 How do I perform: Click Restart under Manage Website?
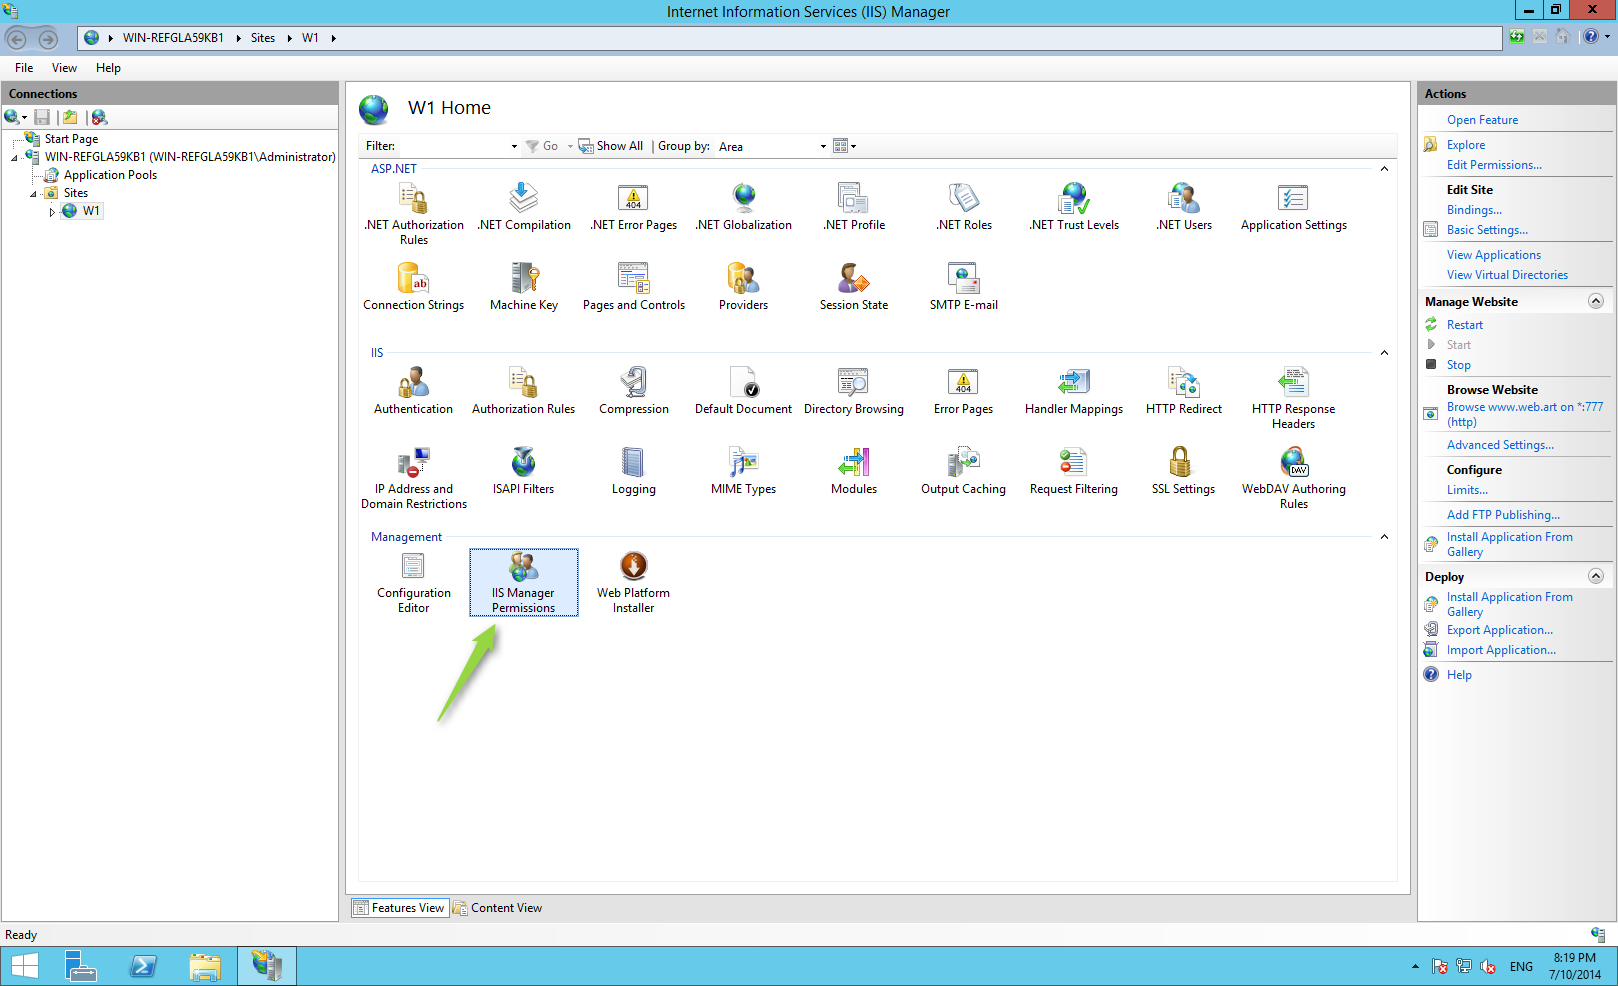(1465, 325)
